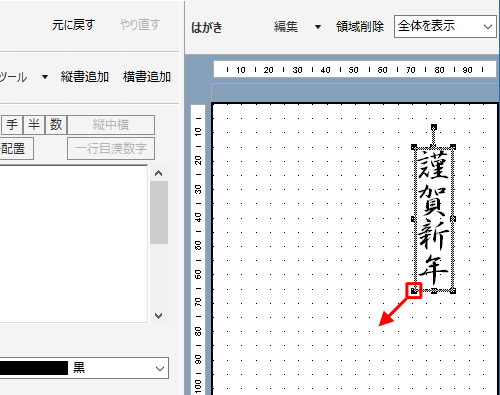Add horizontal text with 横書追加
The width and height of the screenshot is (500, 395).
point(147,77)
